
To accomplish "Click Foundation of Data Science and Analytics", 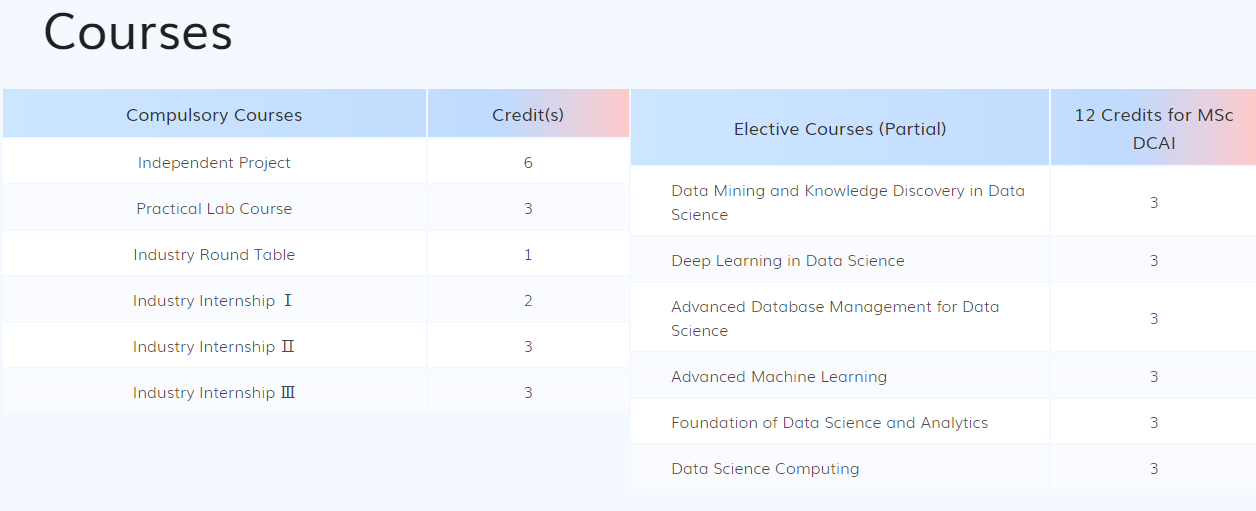I will [x=830, y=422].
